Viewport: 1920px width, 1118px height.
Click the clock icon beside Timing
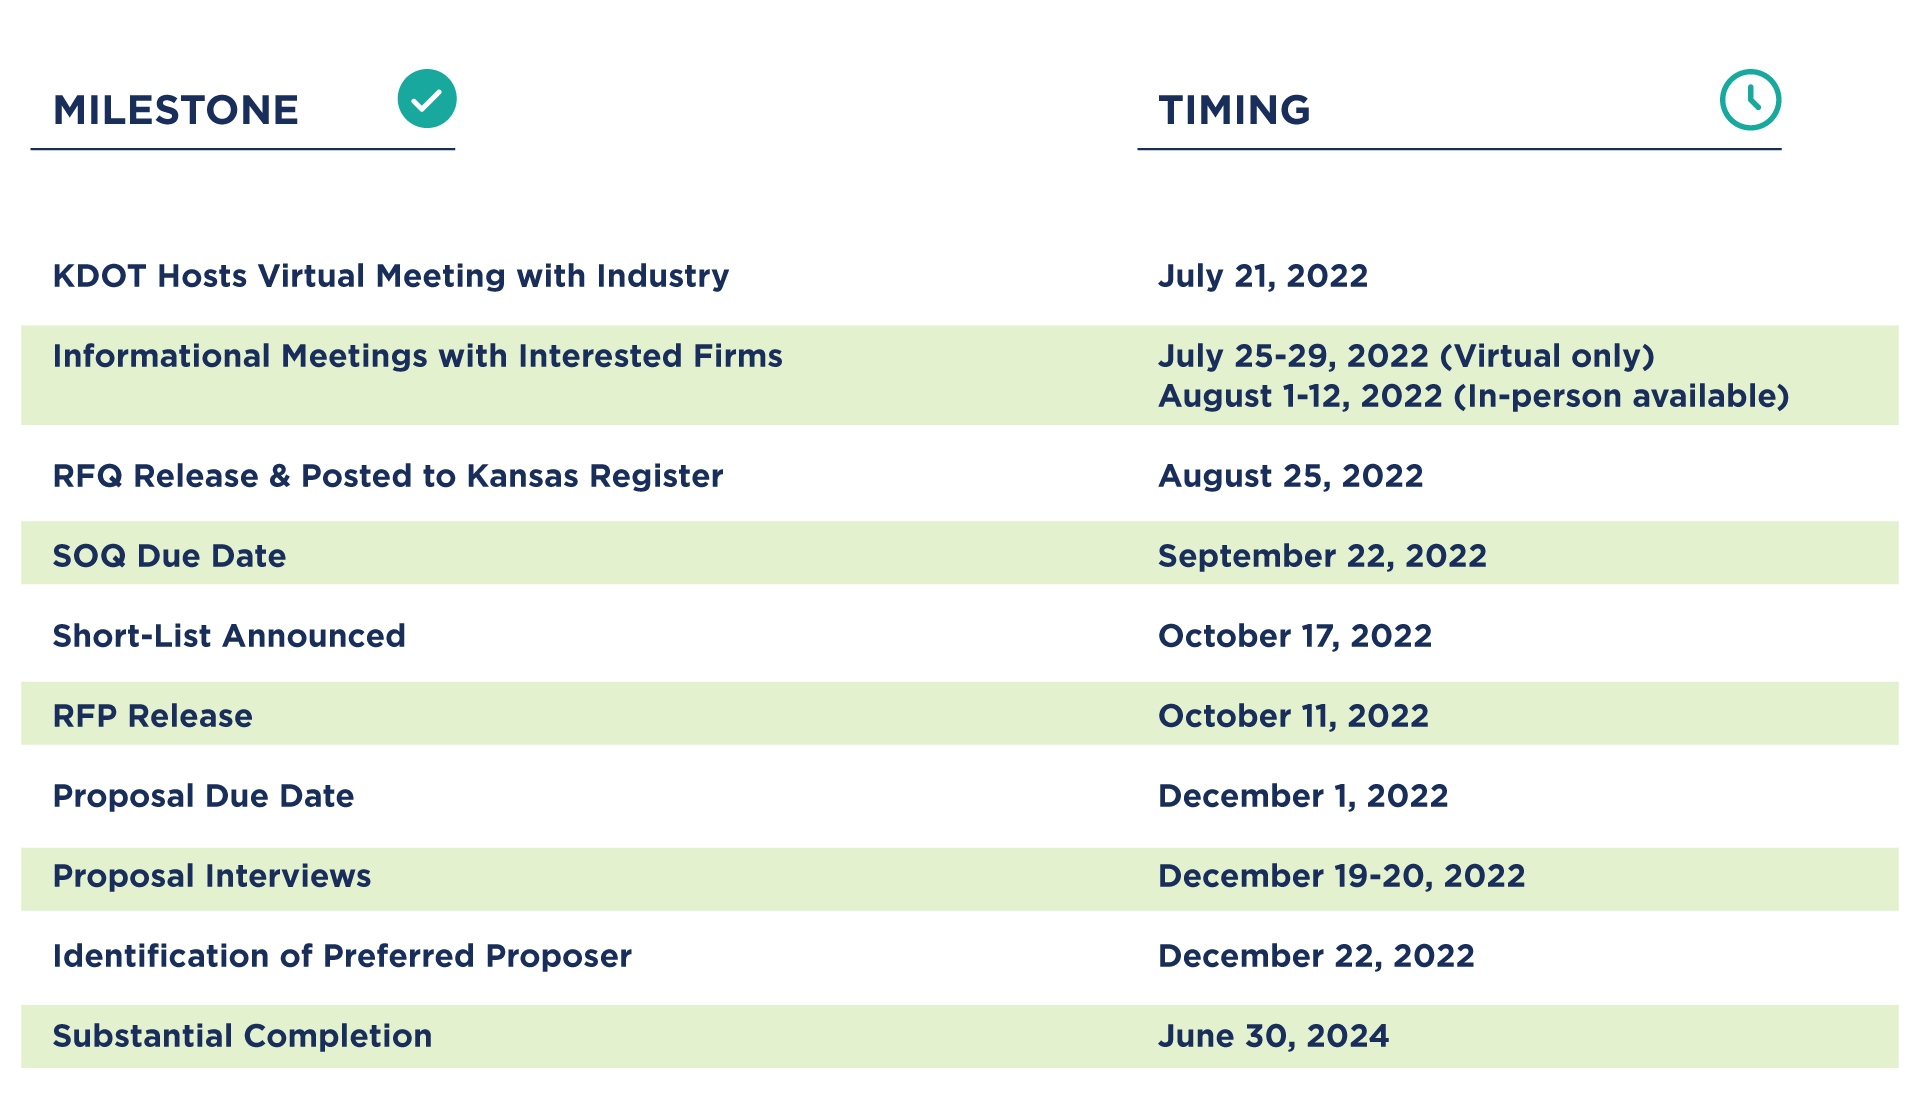click(x=1750, y=100)
